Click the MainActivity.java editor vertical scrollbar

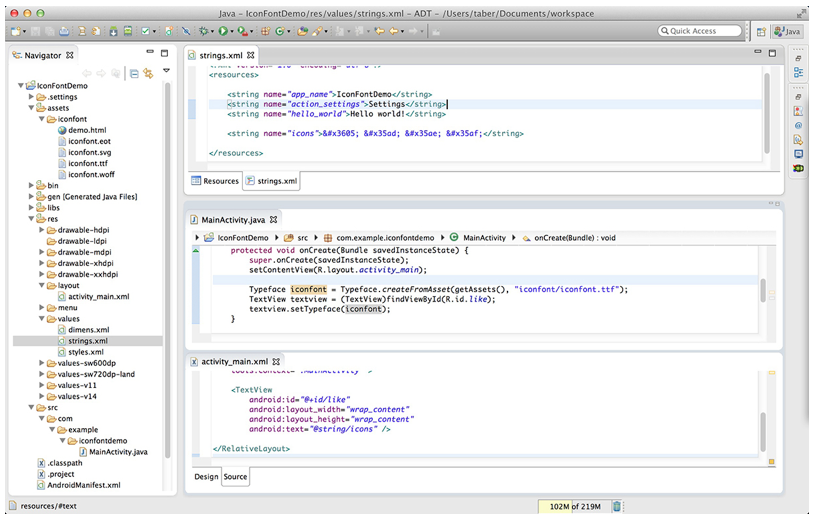click(763, 290)
